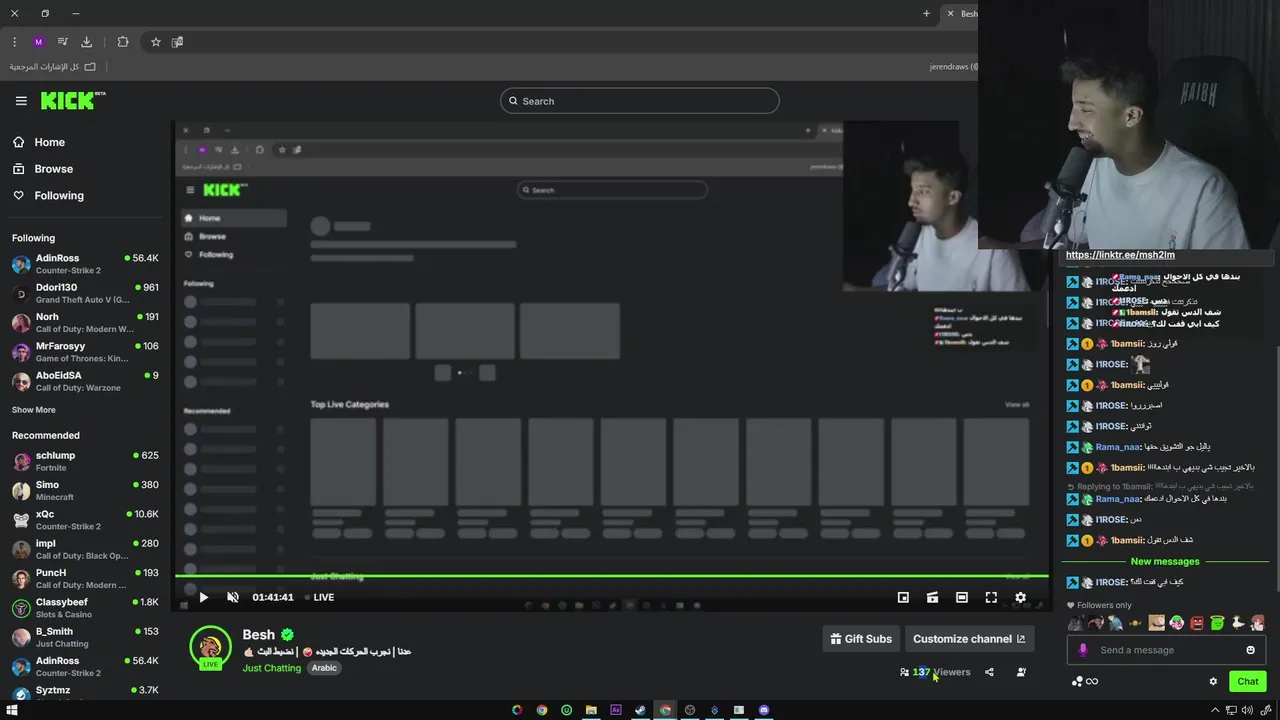This screenshot has width=1280, height=720.
Task: Click the Viewers count
Action: pyautogui.click(x=936, y=672)
